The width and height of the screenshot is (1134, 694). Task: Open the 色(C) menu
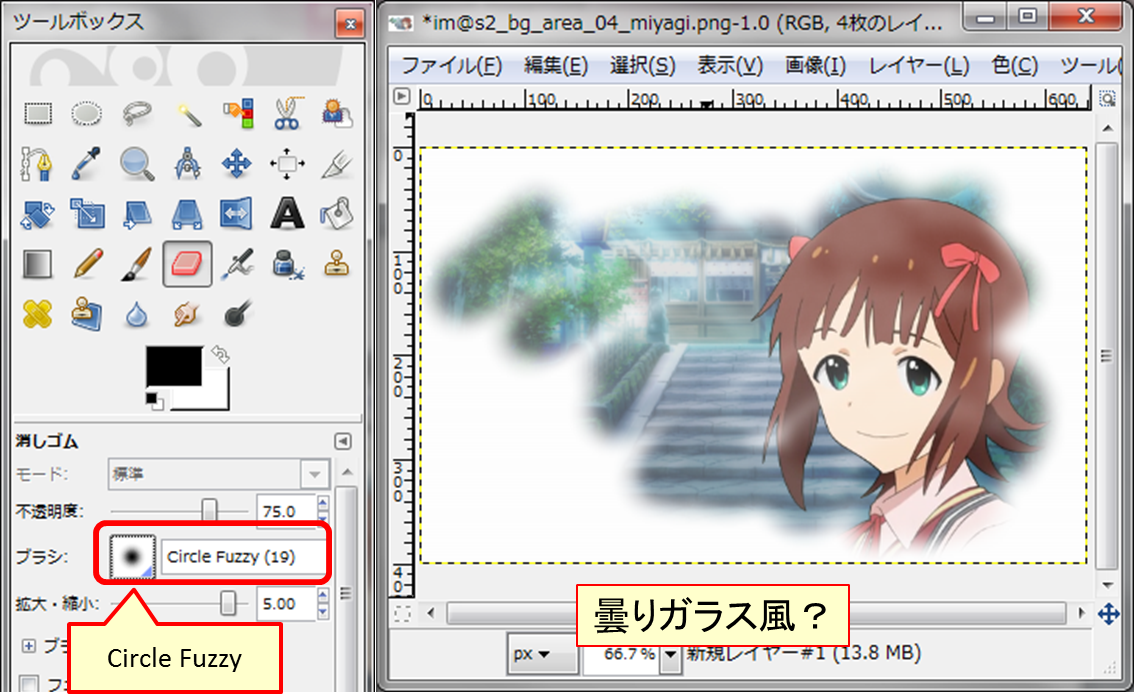pyautogui.click(x=1015, y=66)
